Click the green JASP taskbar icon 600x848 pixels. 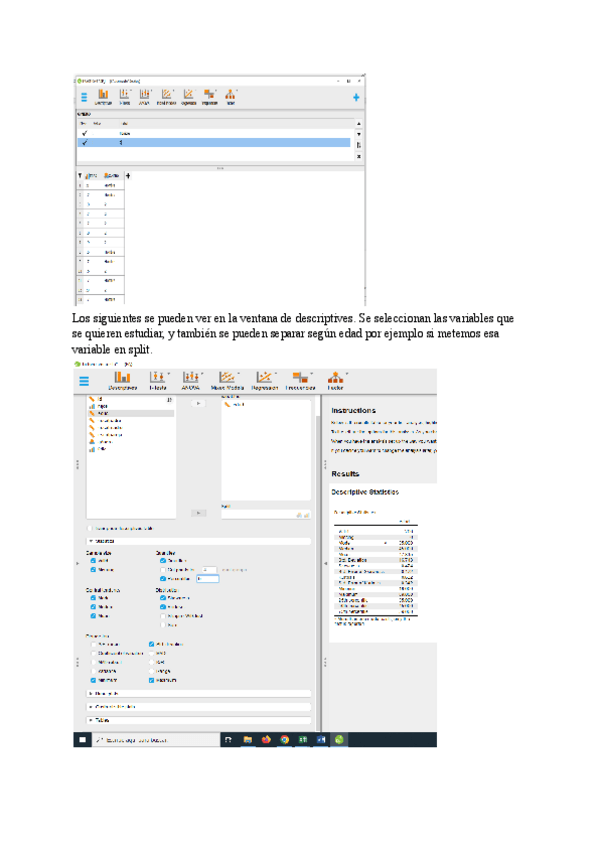pyautogui.click(x=339, y=740)
